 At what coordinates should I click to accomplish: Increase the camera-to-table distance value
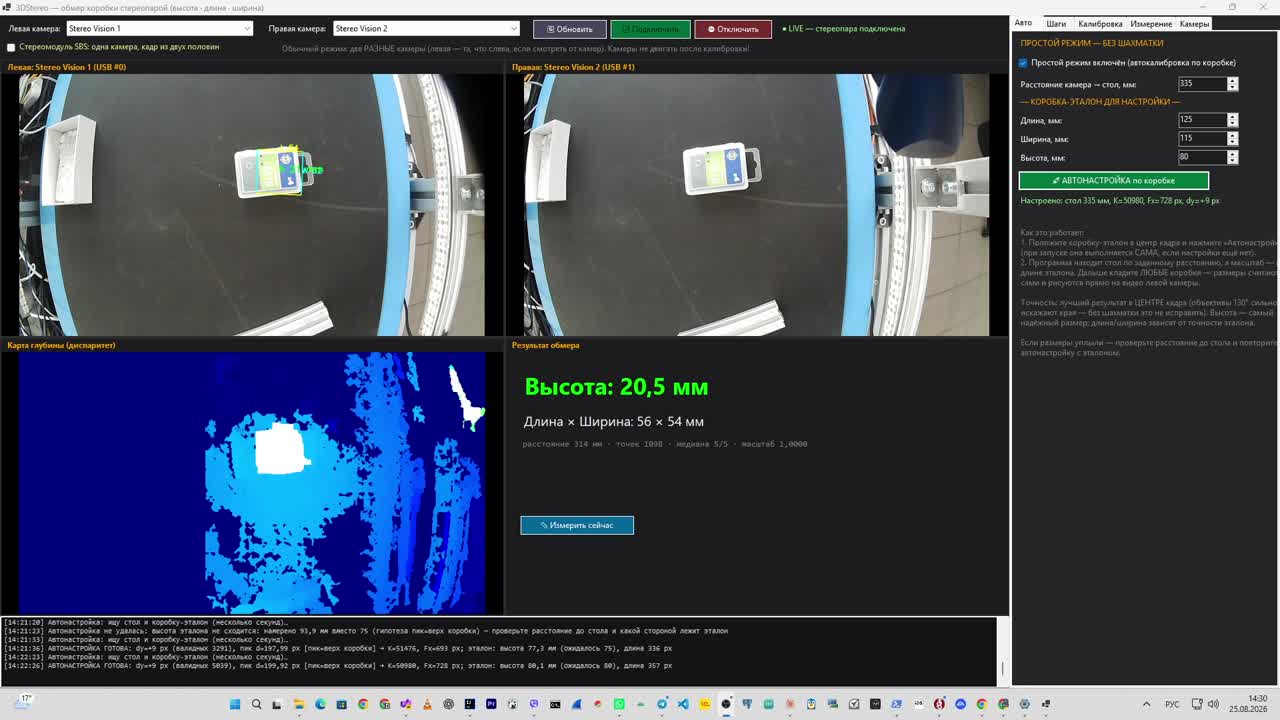click(1232, 81)
